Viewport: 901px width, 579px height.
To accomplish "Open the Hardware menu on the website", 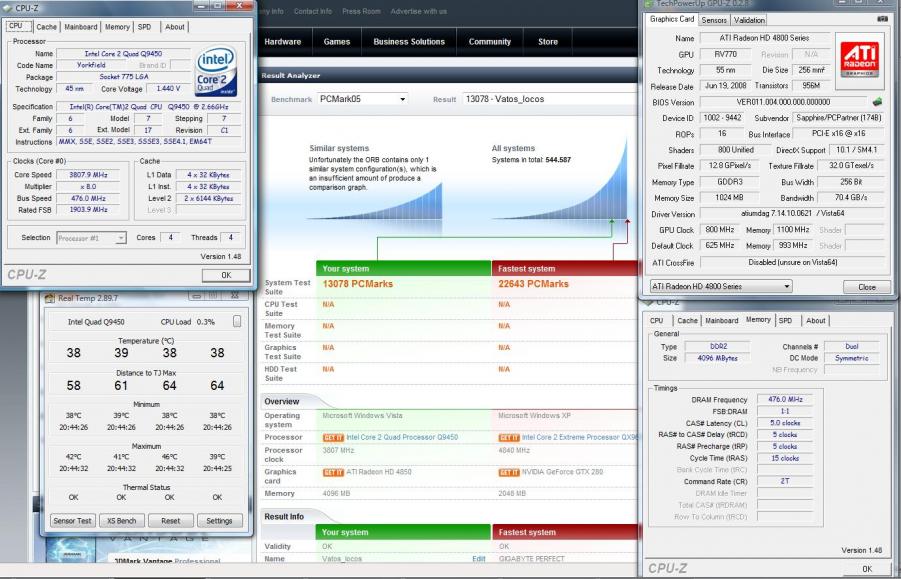I will coord(283,42).
